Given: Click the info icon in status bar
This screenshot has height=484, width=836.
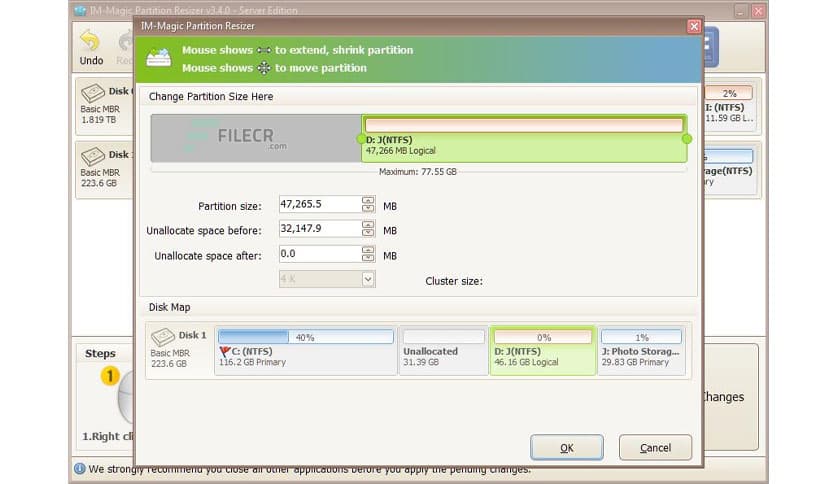Looking at the screenshot, I should 79,469.
